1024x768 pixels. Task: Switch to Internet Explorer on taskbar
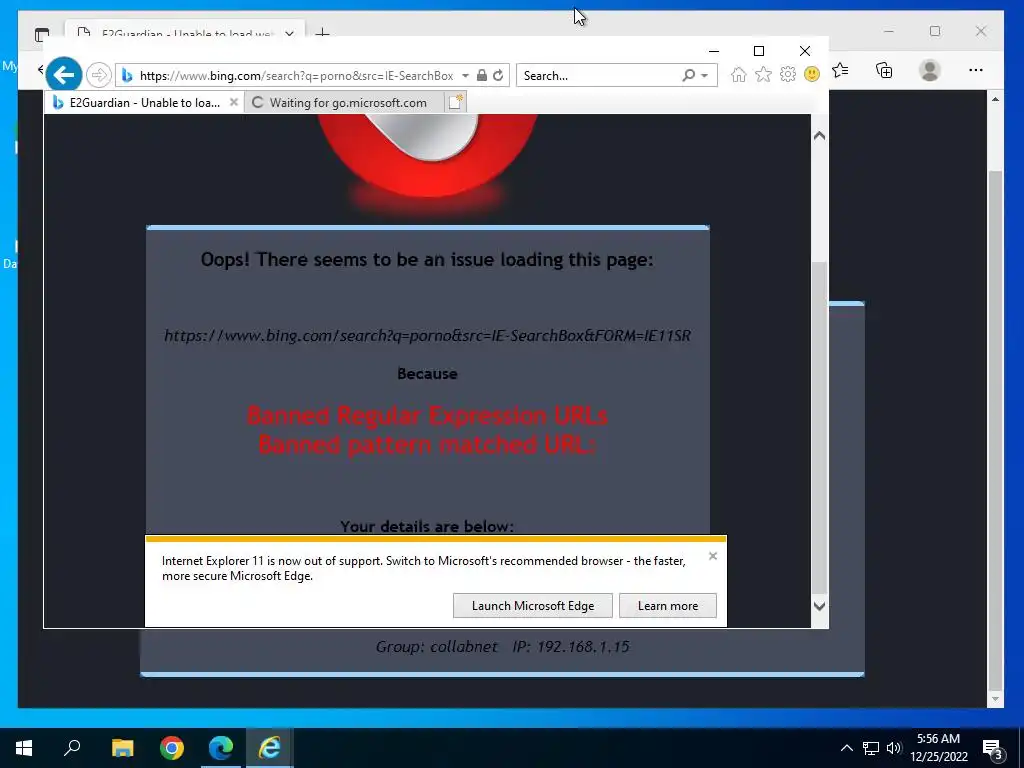270,748
